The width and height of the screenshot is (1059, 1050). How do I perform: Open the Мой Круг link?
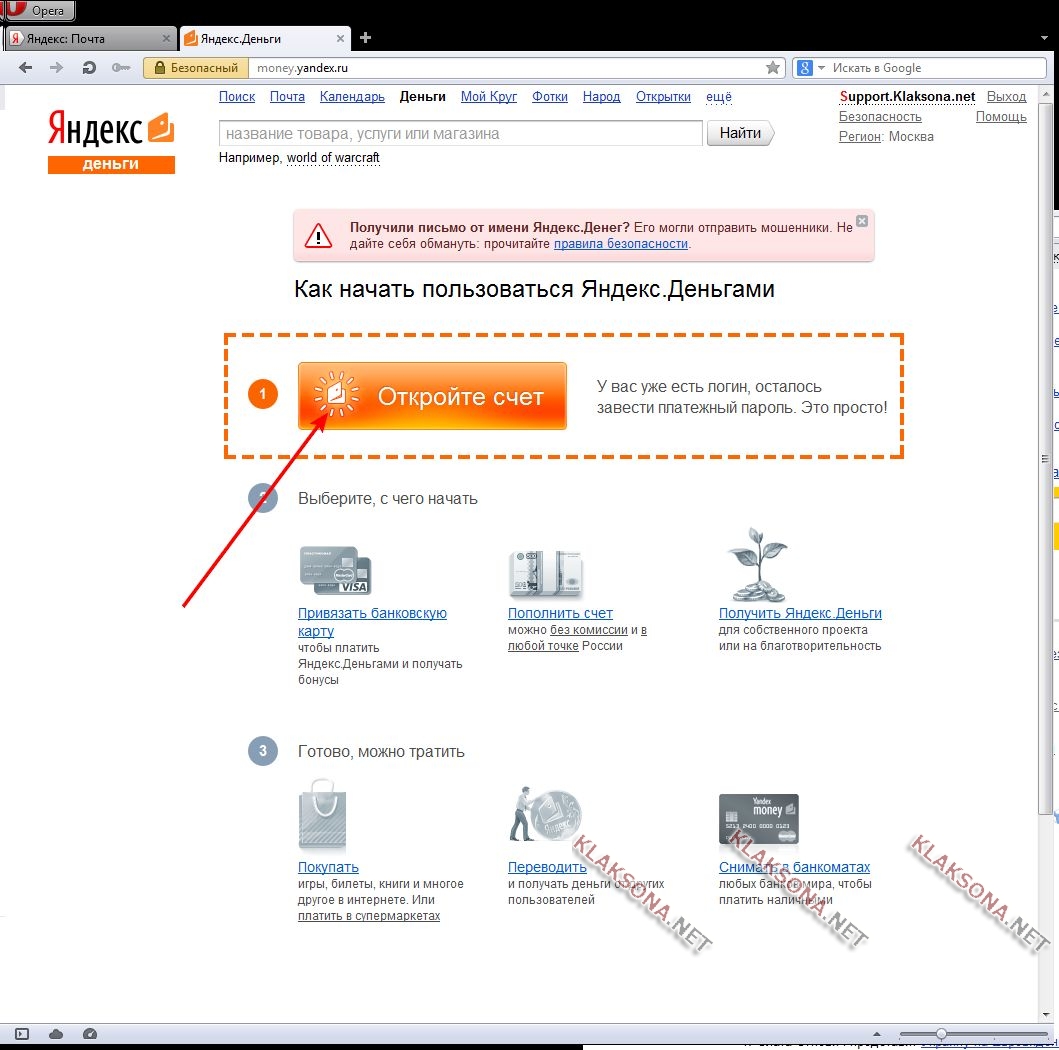[488, 97]
